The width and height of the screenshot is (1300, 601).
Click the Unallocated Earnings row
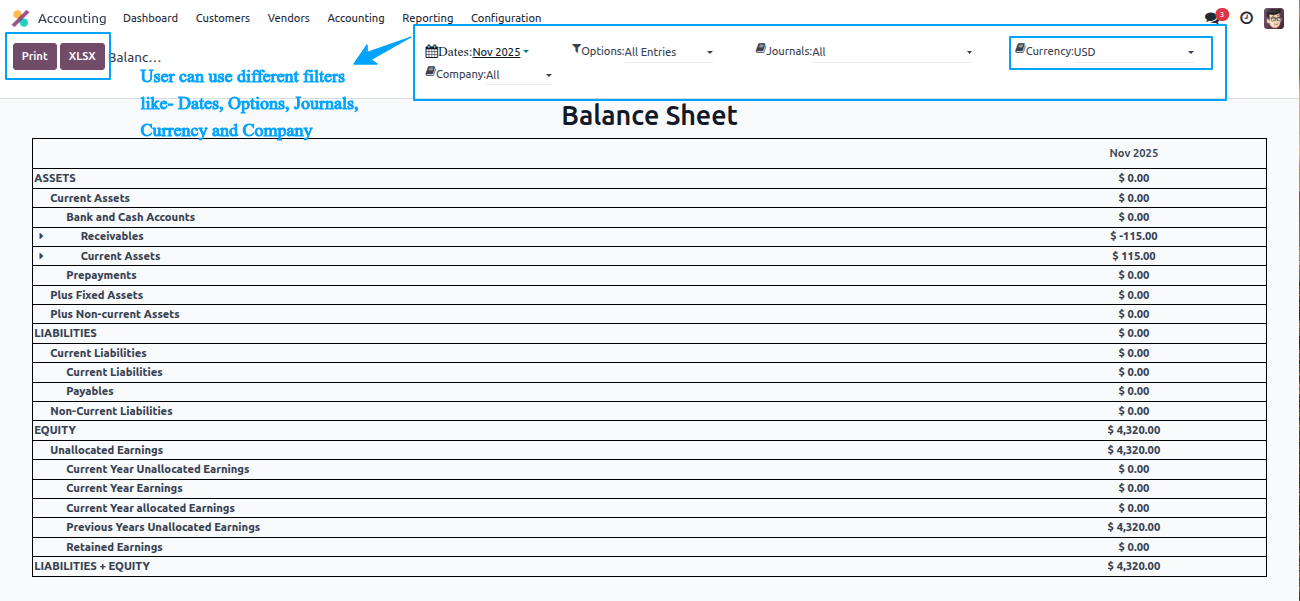coord(649,450)
